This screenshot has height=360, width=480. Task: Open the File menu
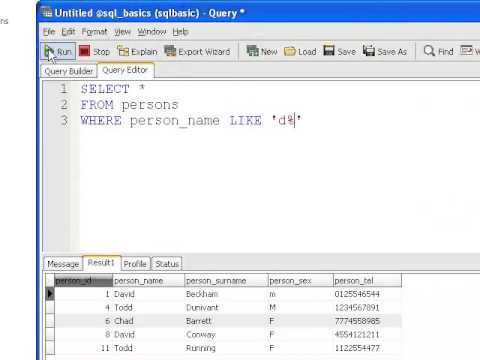coord(49,32)
